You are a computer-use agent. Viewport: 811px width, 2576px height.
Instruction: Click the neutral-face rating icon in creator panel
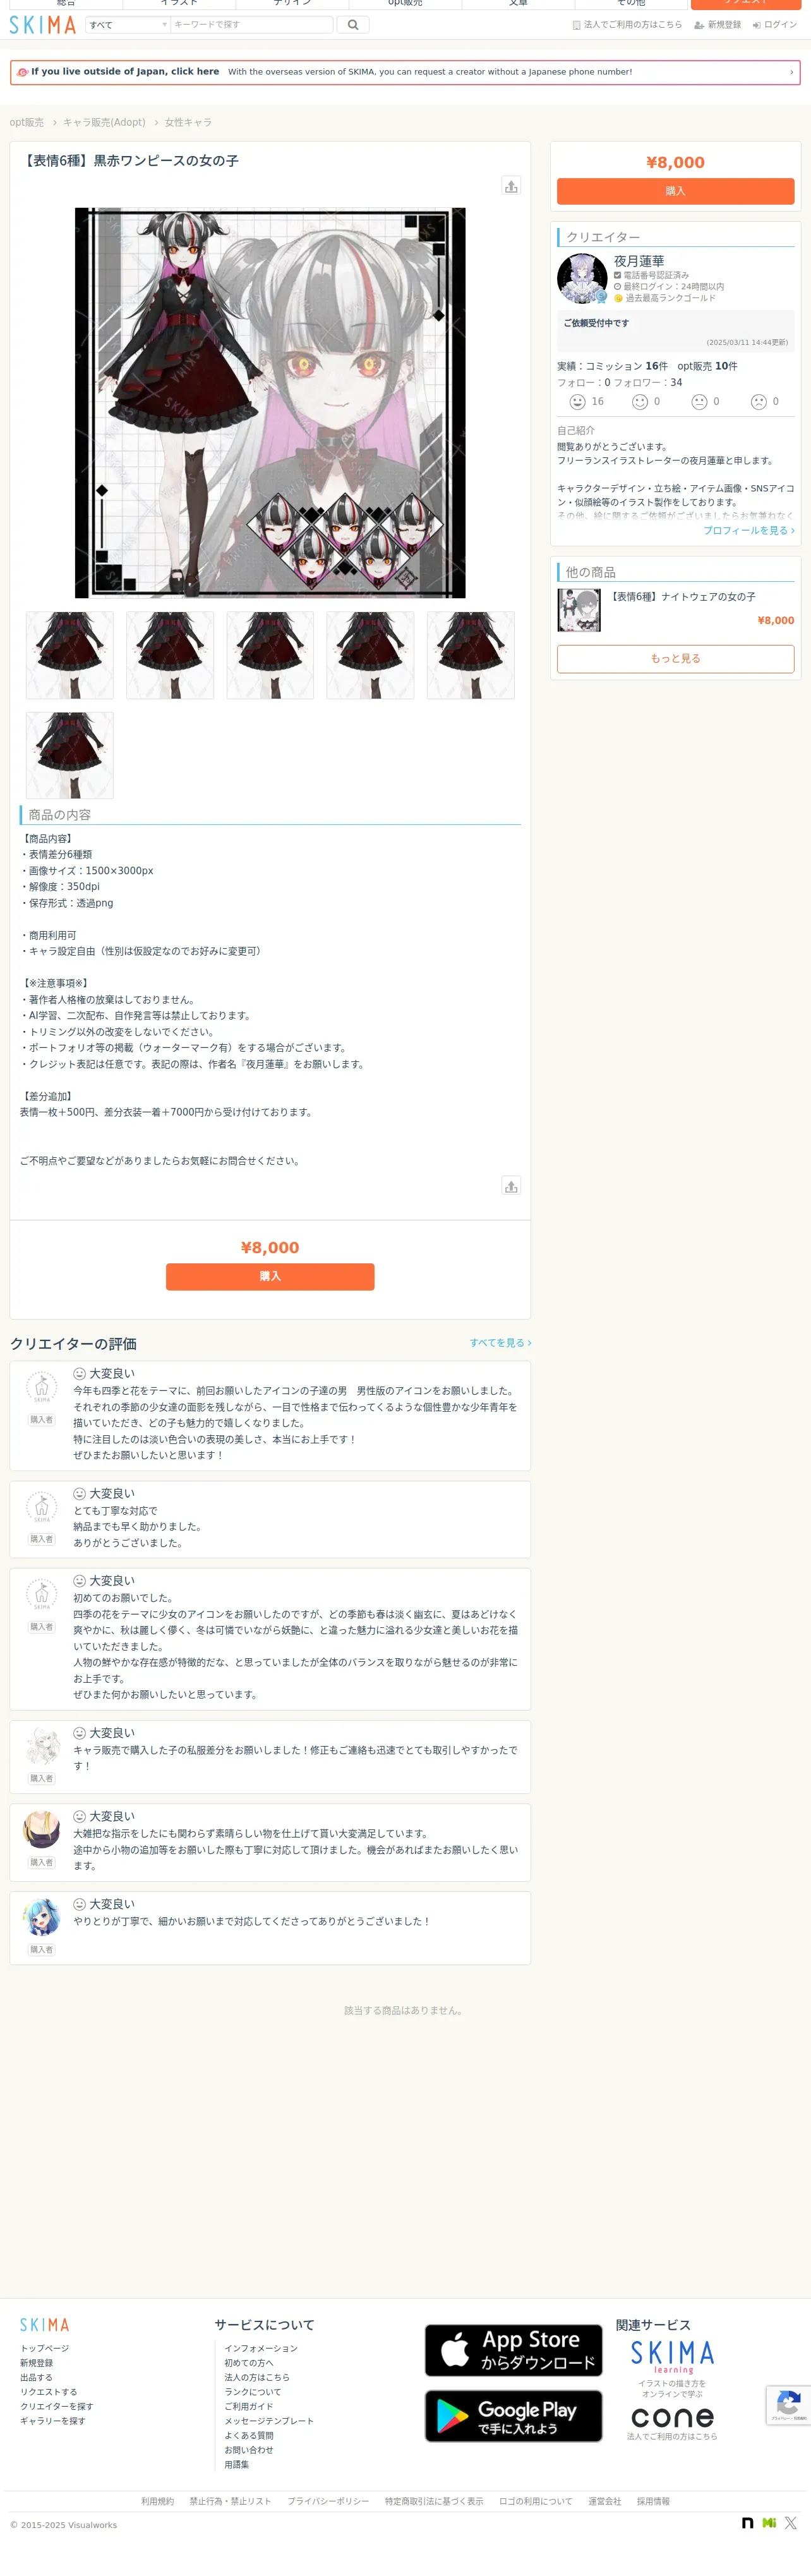[x=699, y=402]
